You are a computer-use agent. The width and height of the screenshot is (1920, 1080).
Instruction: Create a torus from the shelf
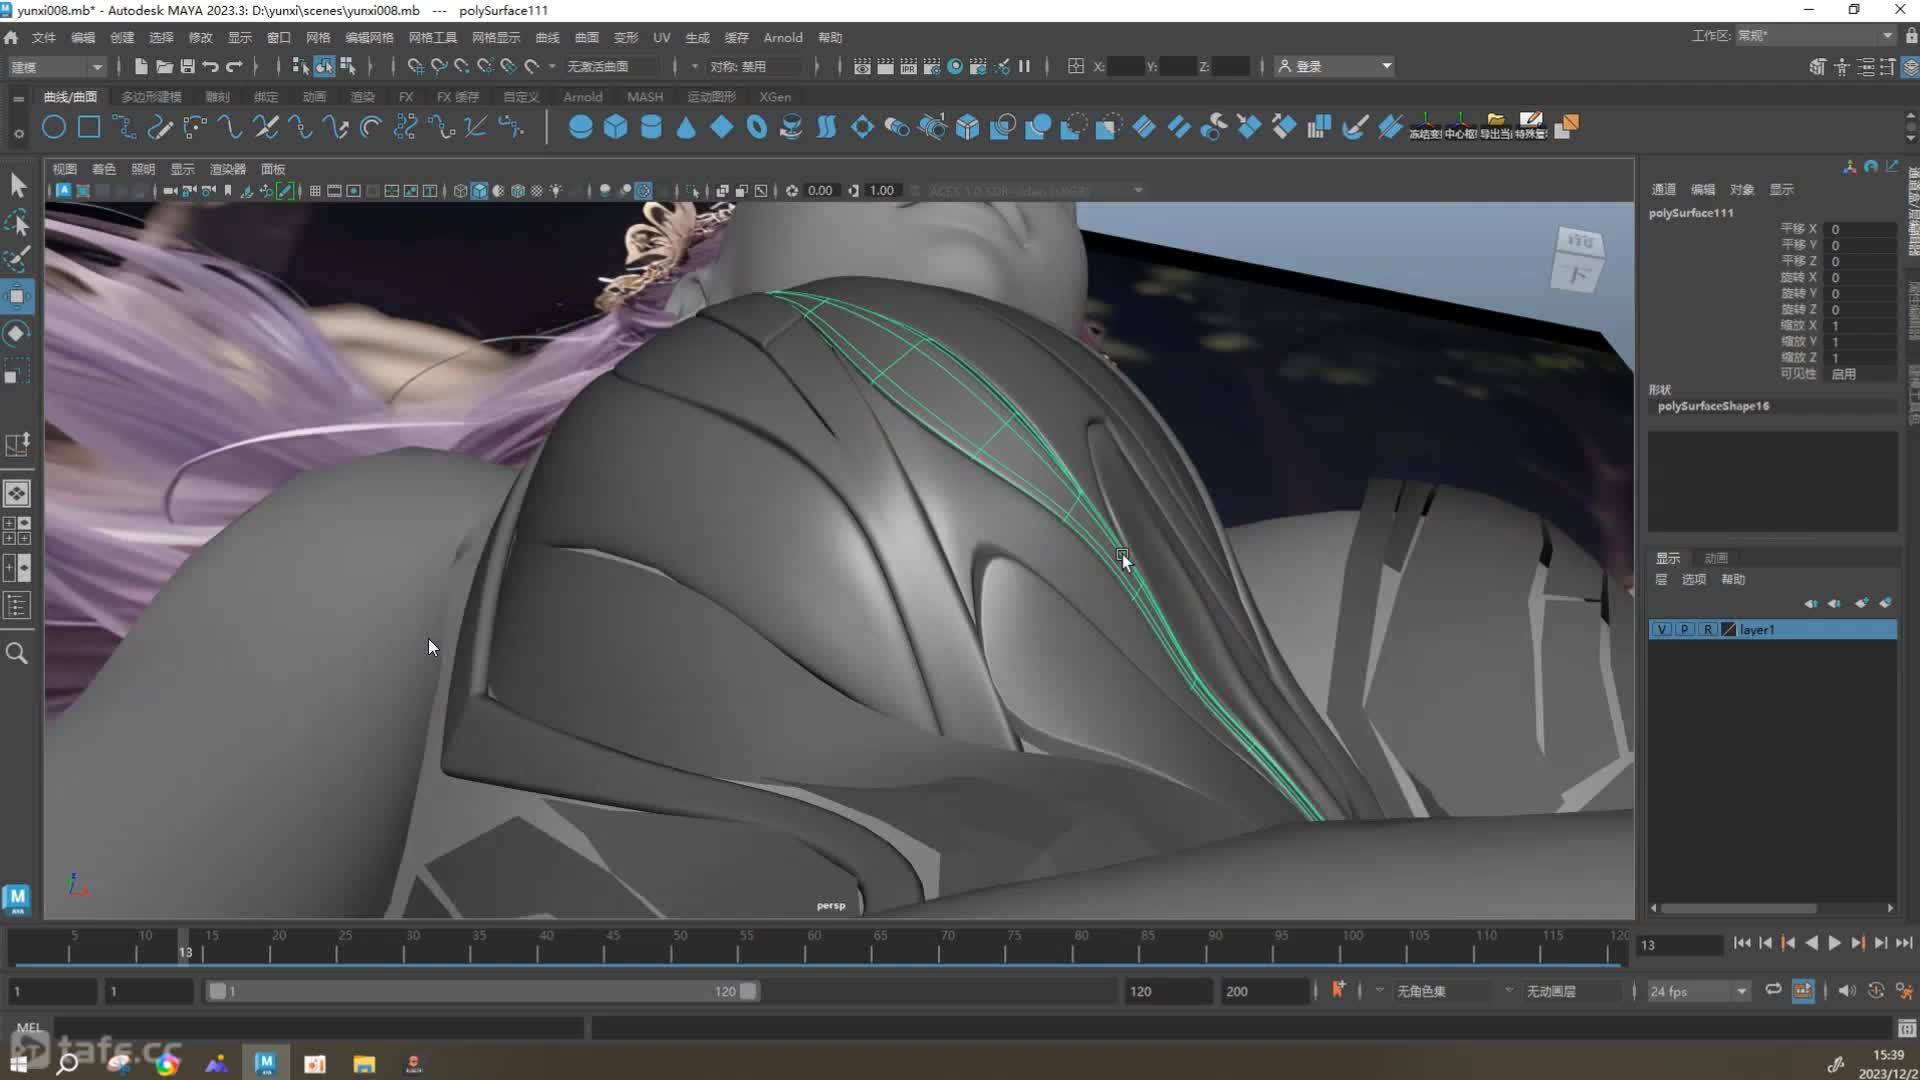tap(757, 127)
